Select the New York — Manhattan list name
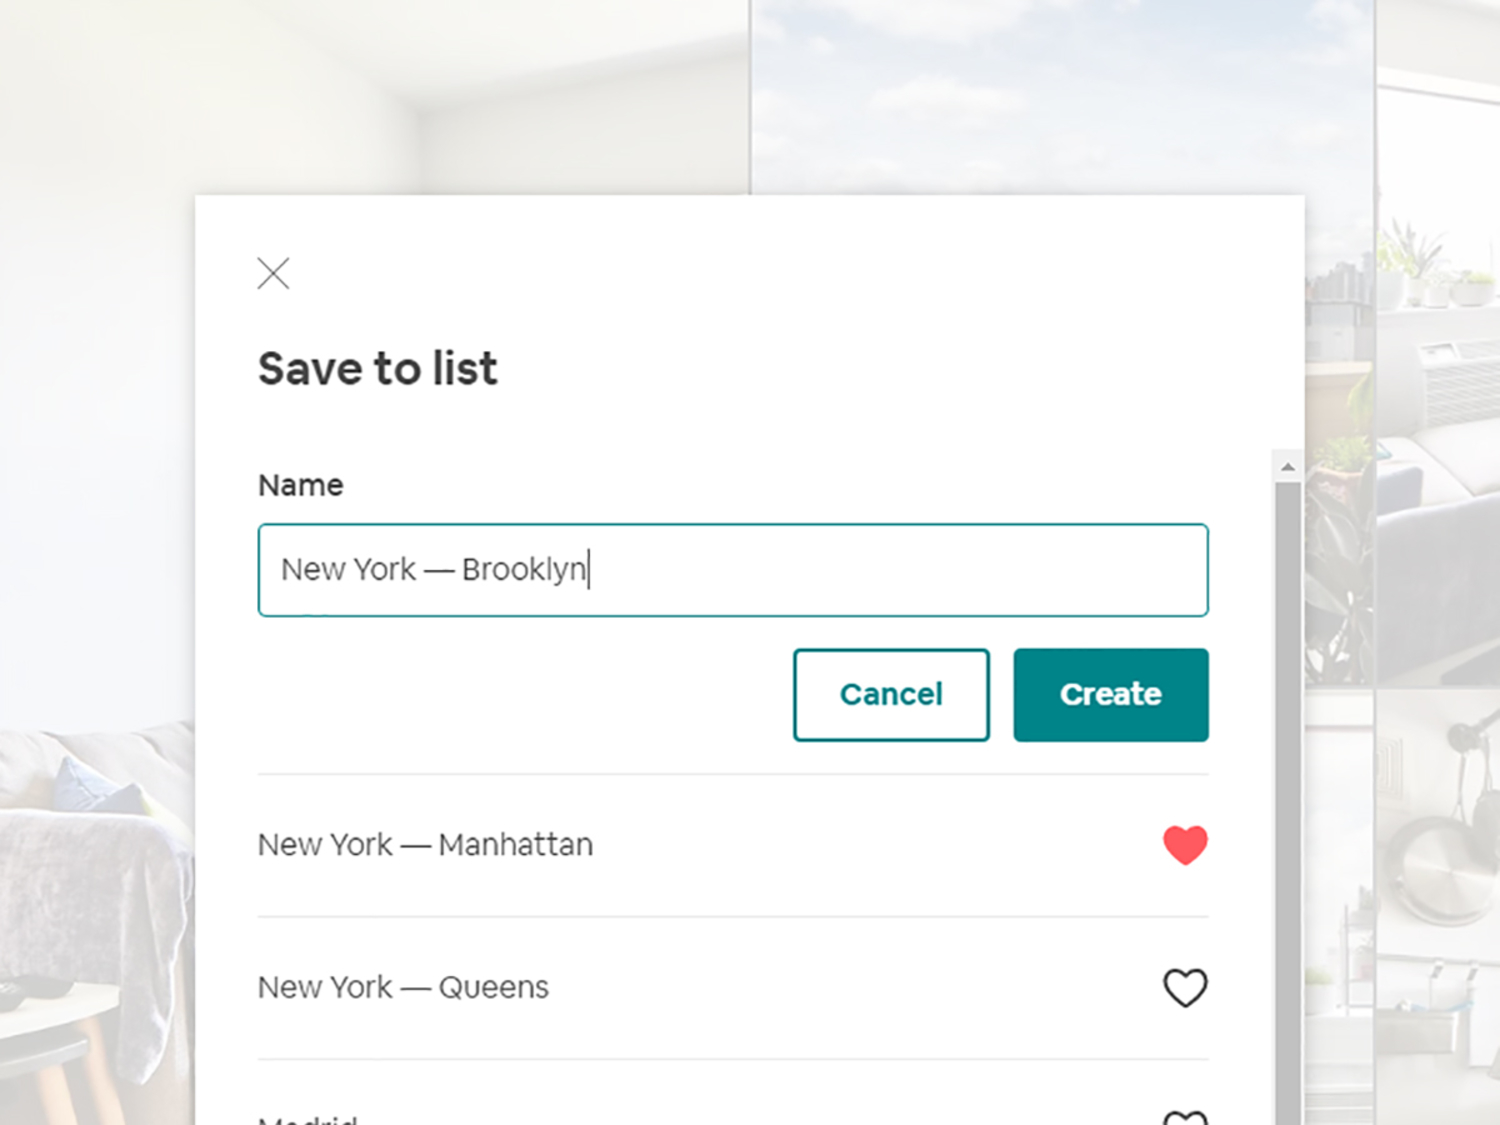This screenshot has width=1500, height=1125. click(x=425, y=845)
